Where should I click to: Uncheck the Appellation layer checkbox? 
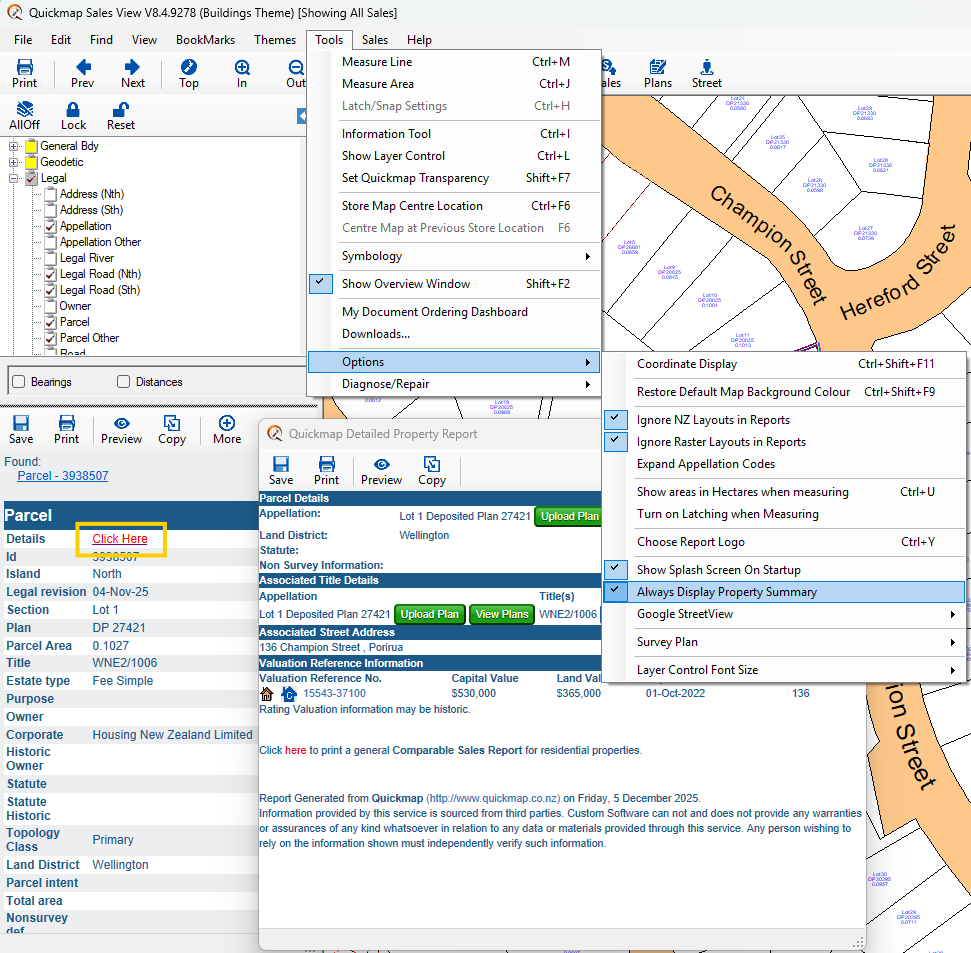coord(48,226)
